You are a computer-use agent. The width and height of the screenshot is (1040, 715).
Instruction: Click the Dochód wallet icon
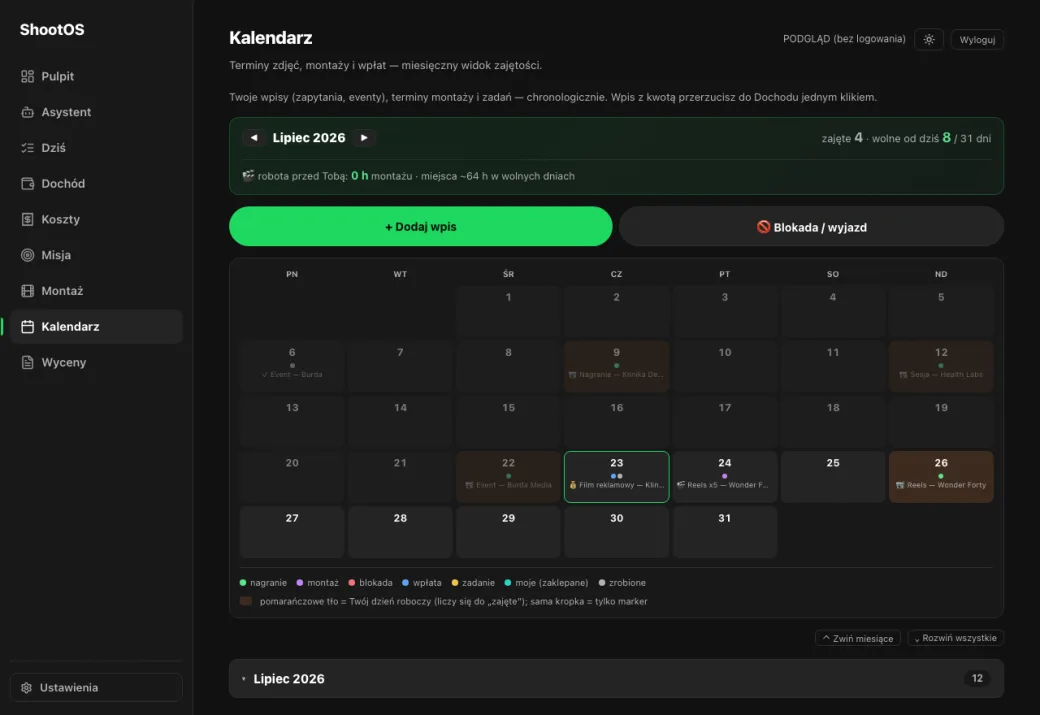tap(27, 184)
